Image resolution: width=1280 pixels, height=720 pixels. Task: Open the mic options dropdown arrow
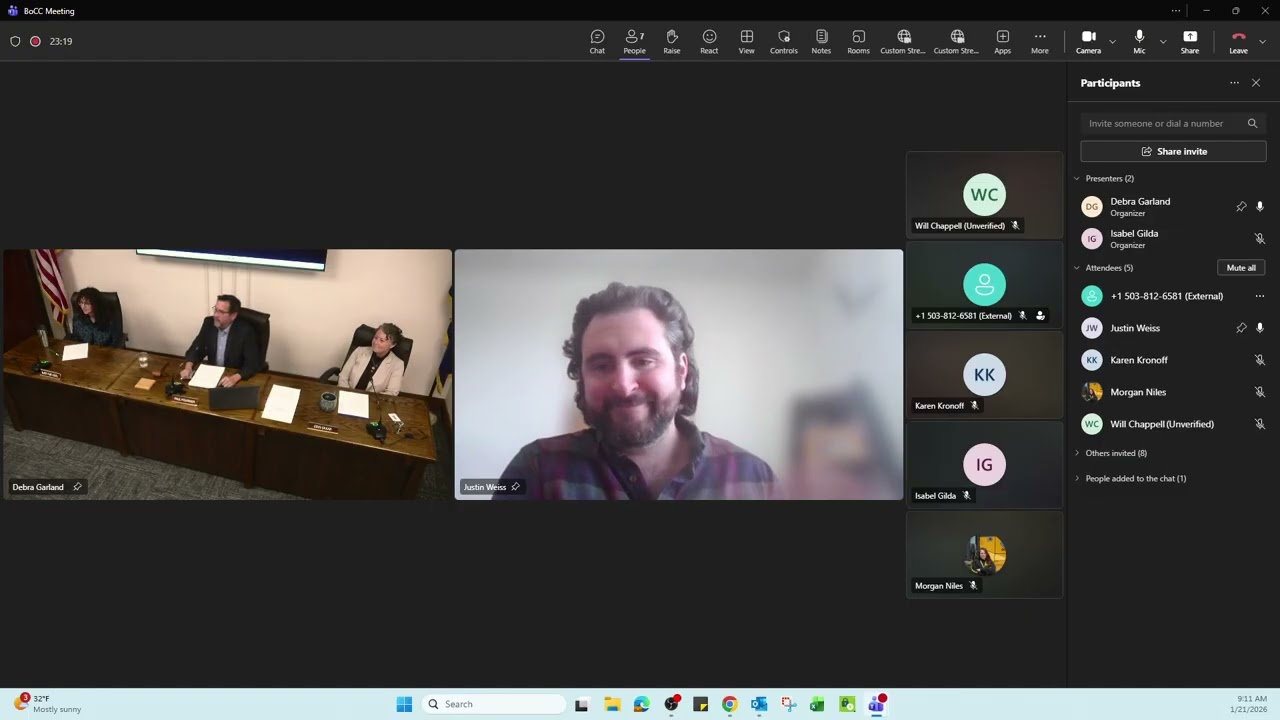coord(1162,41)
